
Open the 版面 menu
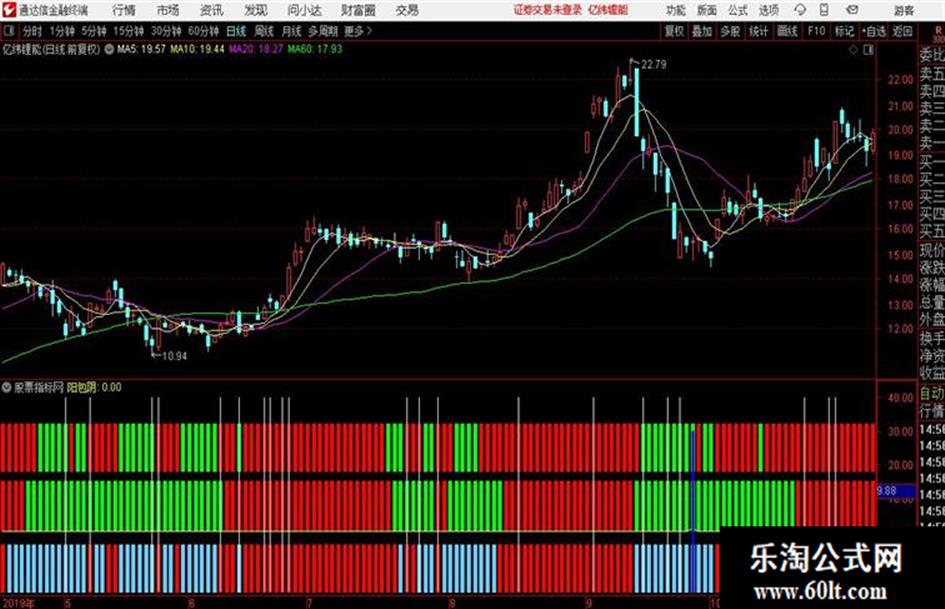click(707, 10)
